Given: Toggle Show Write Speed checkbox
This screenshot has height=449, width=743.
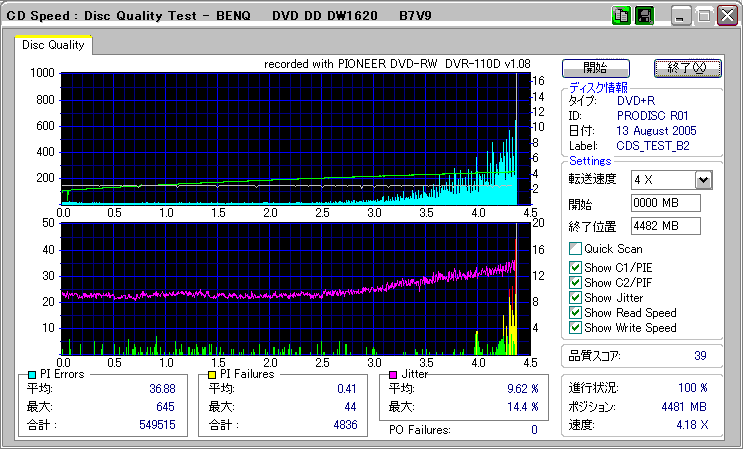Looking at the screenshot, I should [575, 328].
